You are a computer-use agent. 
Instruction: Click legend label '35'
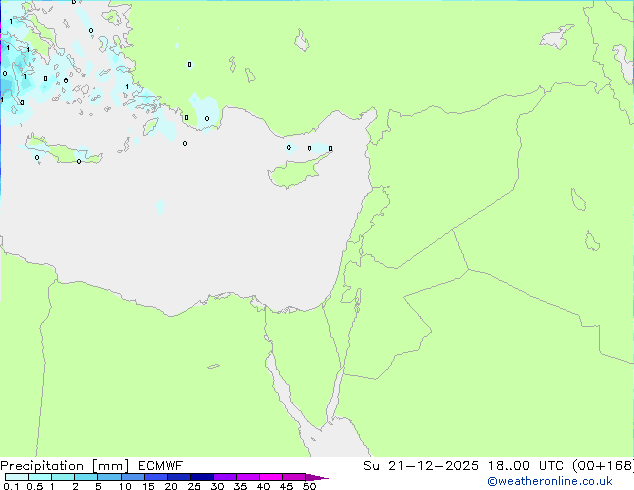(x=240, y=486)
